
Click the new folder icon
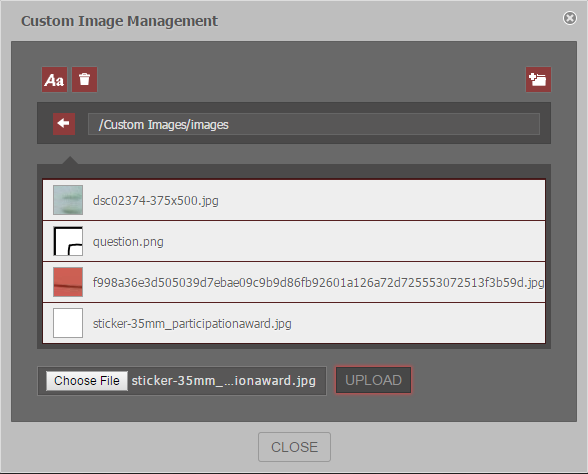point(538,80)
